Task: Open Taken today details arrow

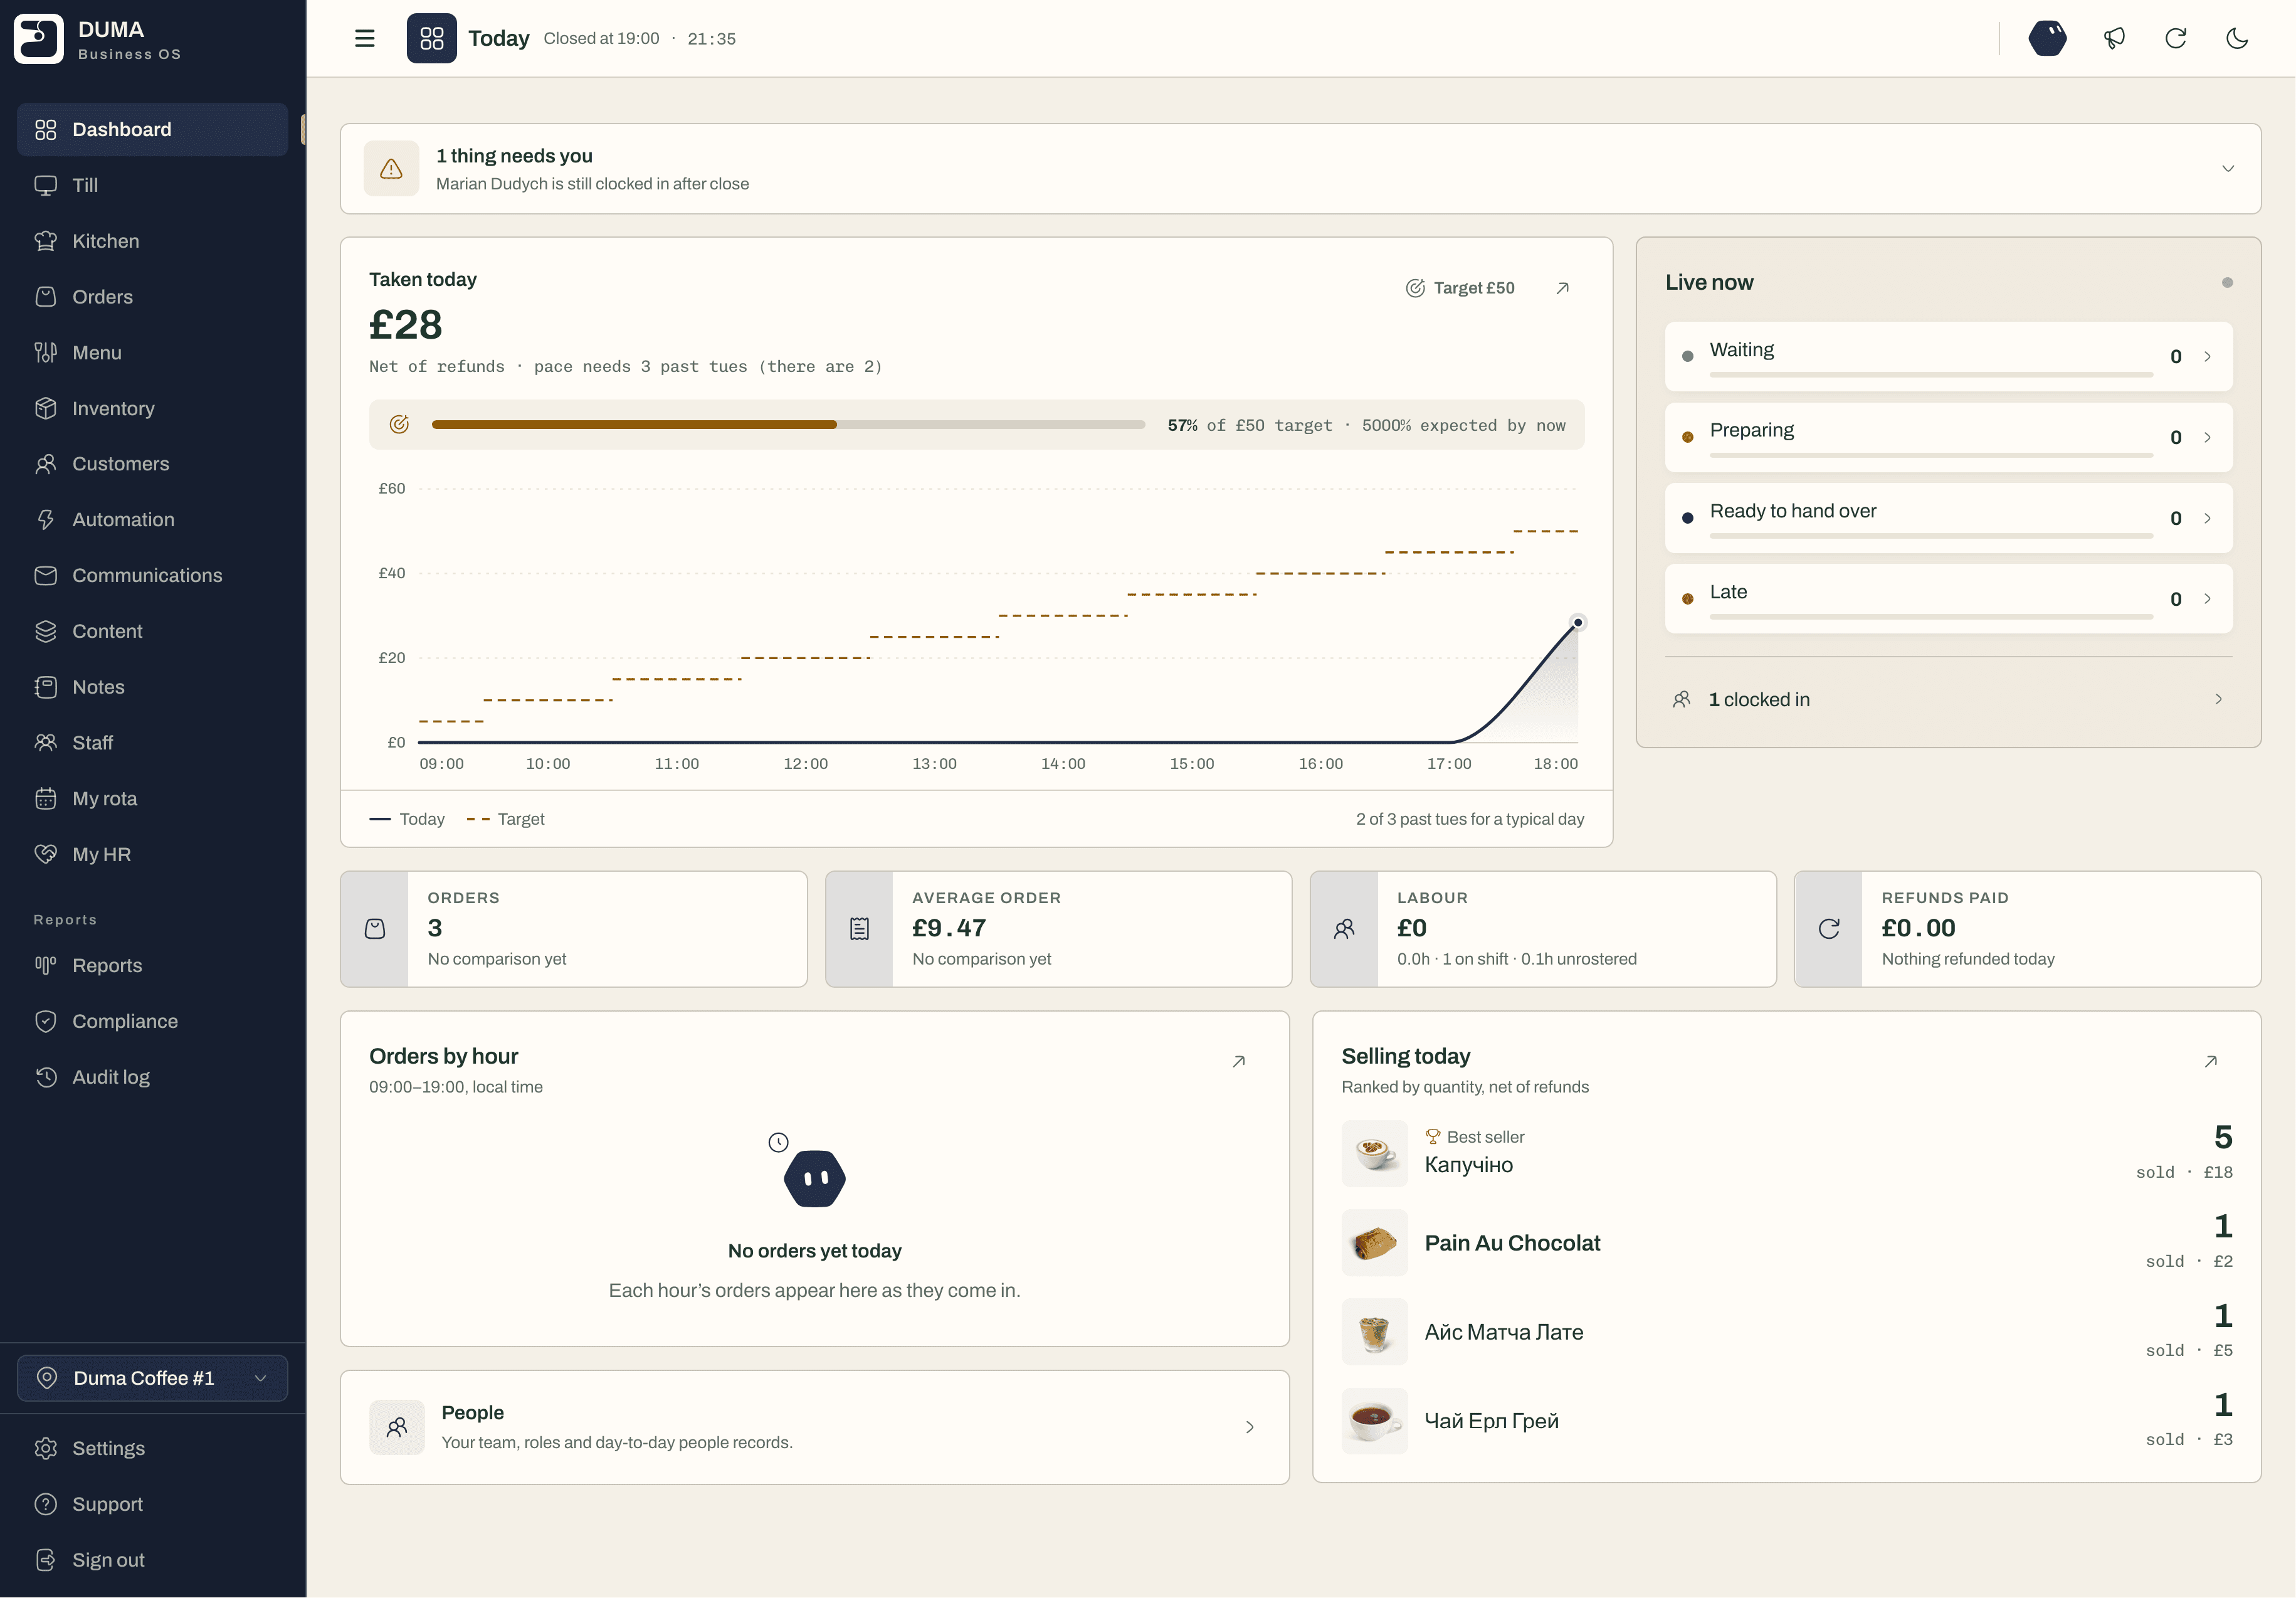Action: tap(1562, 288)
